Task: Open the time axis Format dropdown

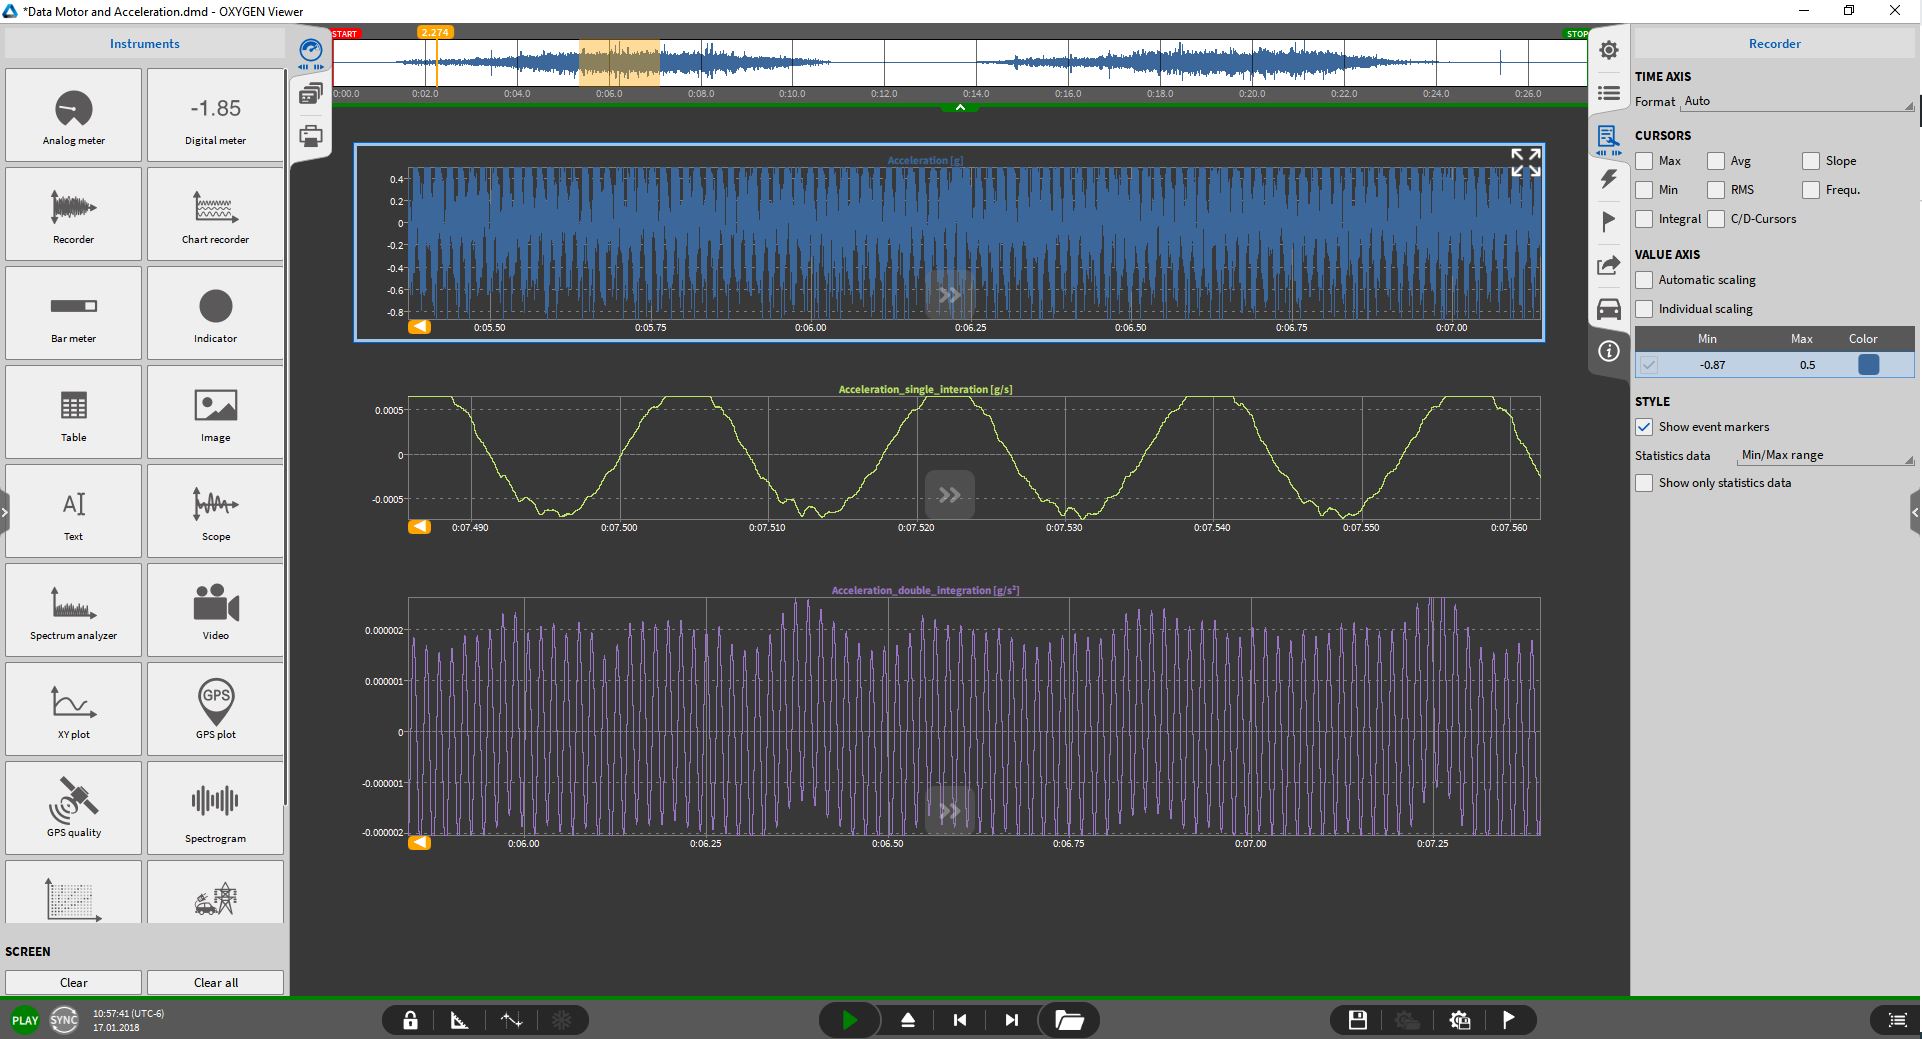Action: pos(1797,102)
